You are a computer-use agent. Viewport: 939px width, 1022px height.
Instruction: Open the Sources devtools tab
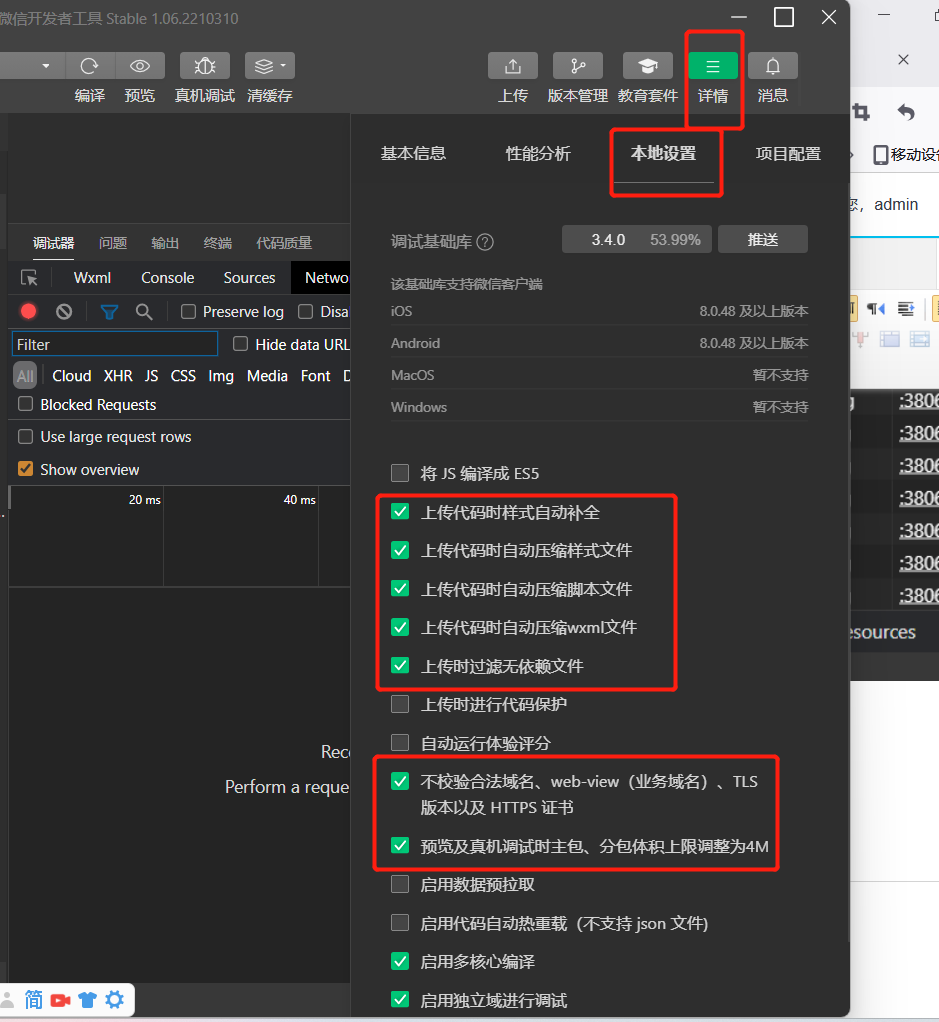pyautogui.click(x=249, y=278)
